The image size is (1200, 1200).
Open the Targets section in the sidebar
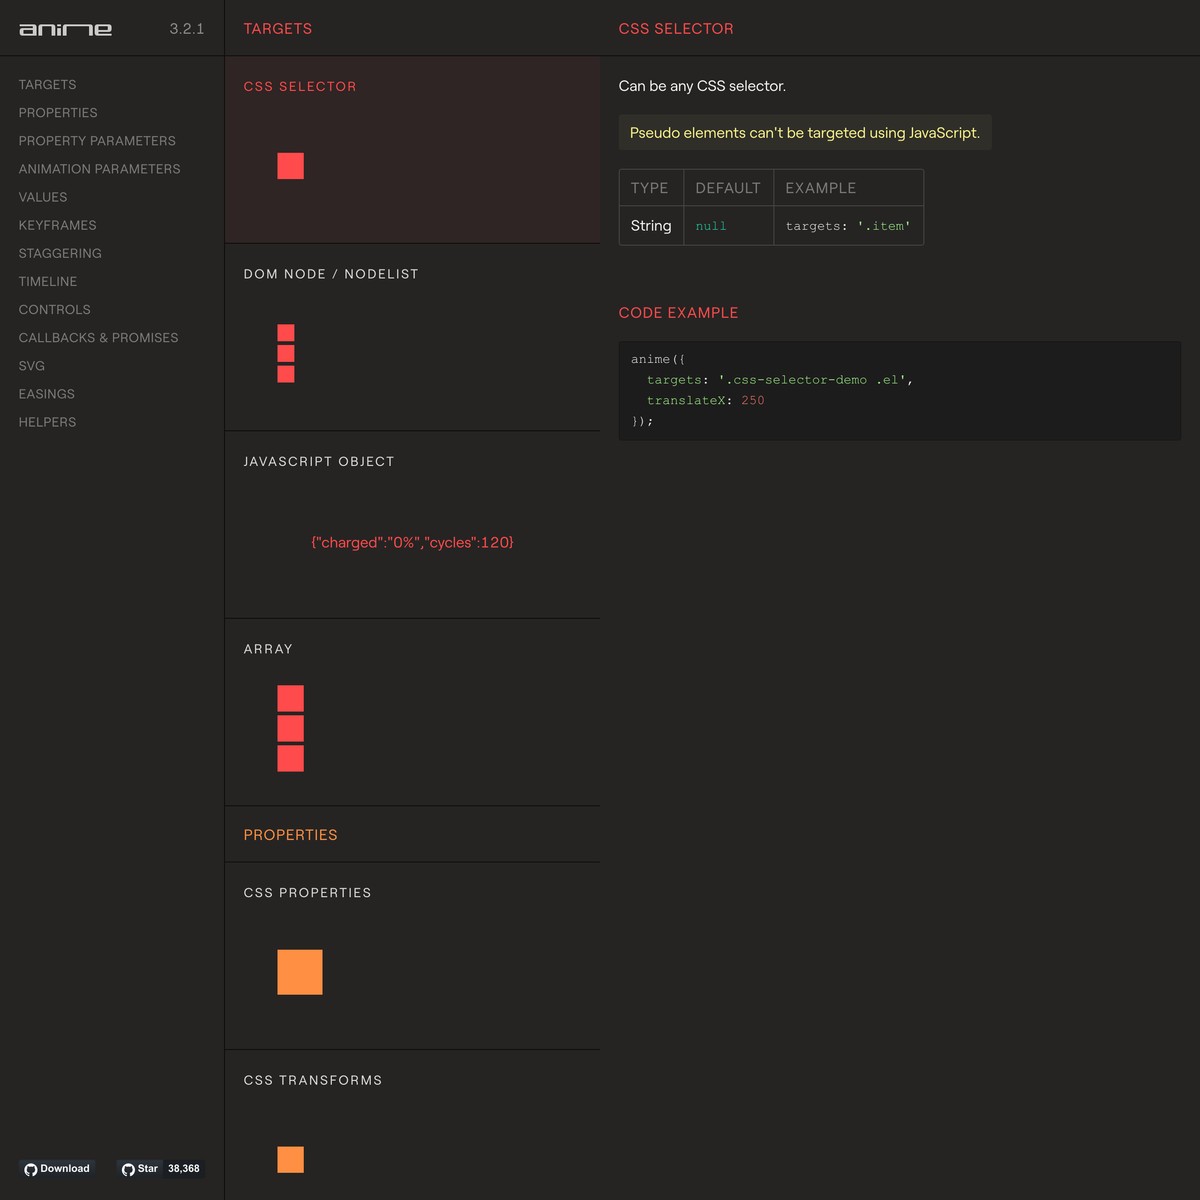47,85
